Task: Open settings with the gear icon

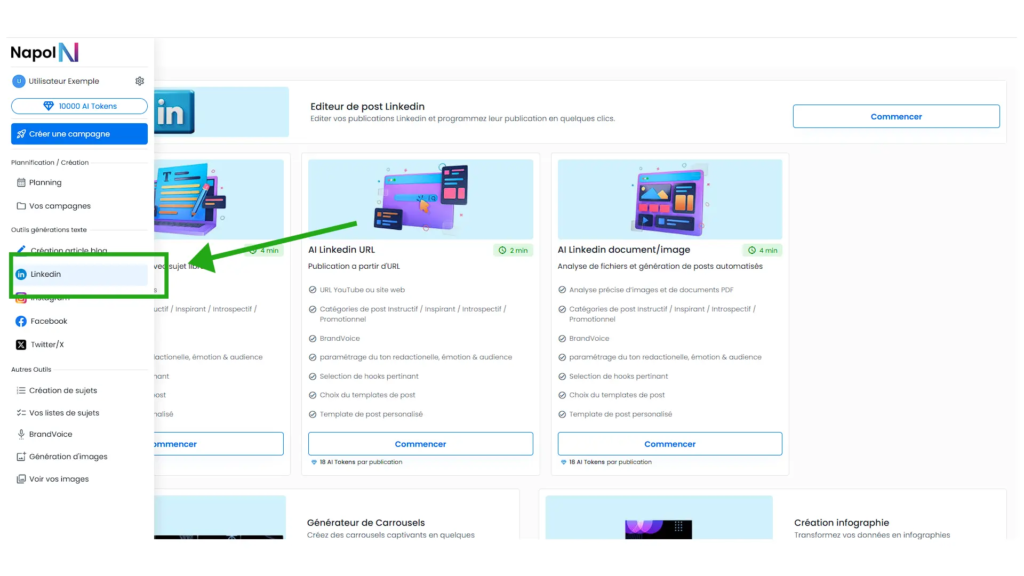Action: [139, 81]
